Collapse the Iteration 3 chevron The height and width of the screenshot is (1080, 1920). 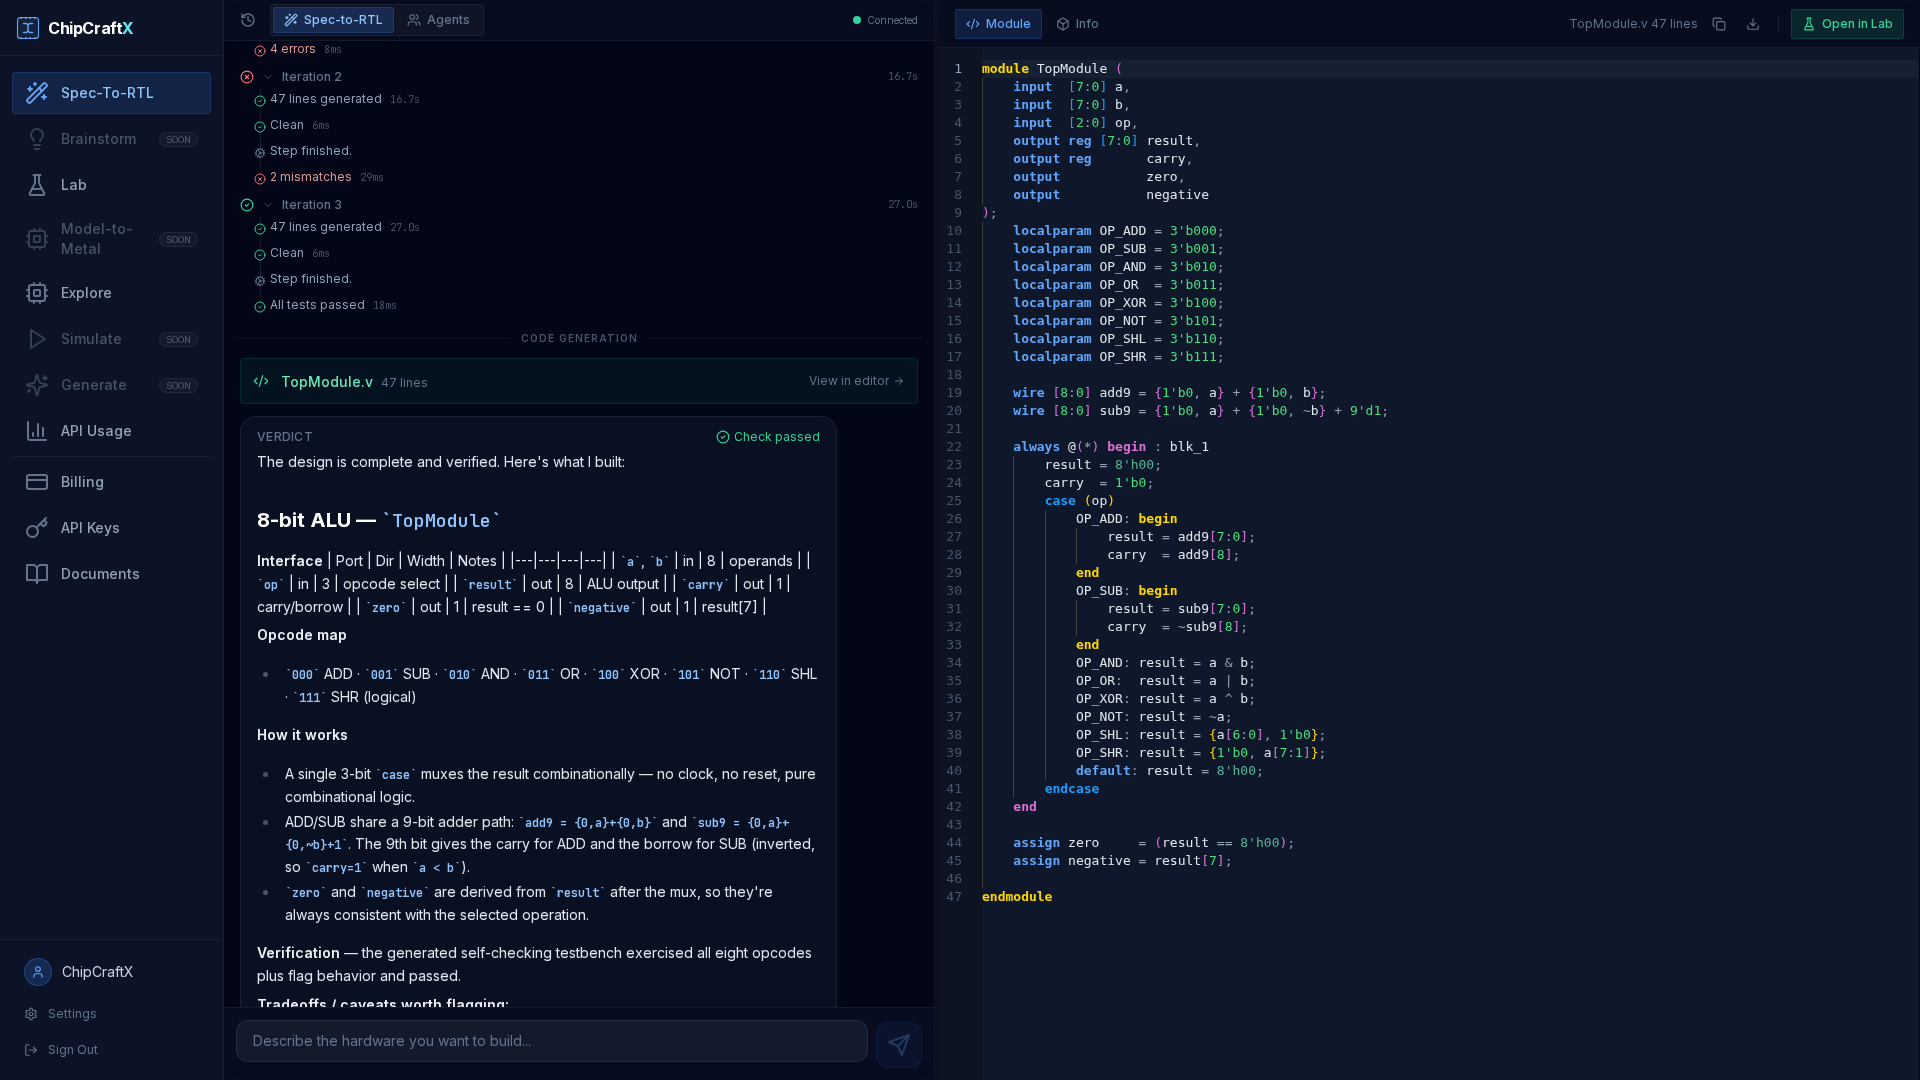coord(268,205)
